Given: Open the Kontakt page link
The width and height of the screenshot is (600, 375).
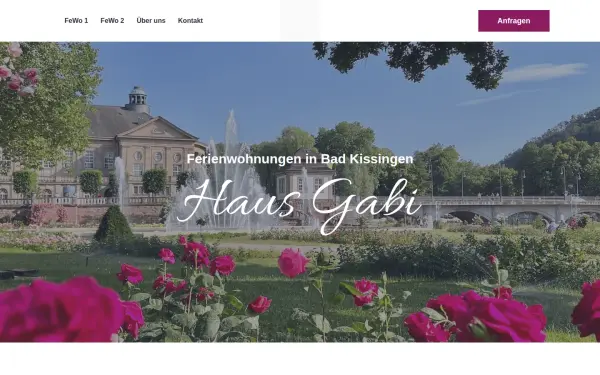Looking at the screenshot, I should pyautogui.click(x=190, y=21).
